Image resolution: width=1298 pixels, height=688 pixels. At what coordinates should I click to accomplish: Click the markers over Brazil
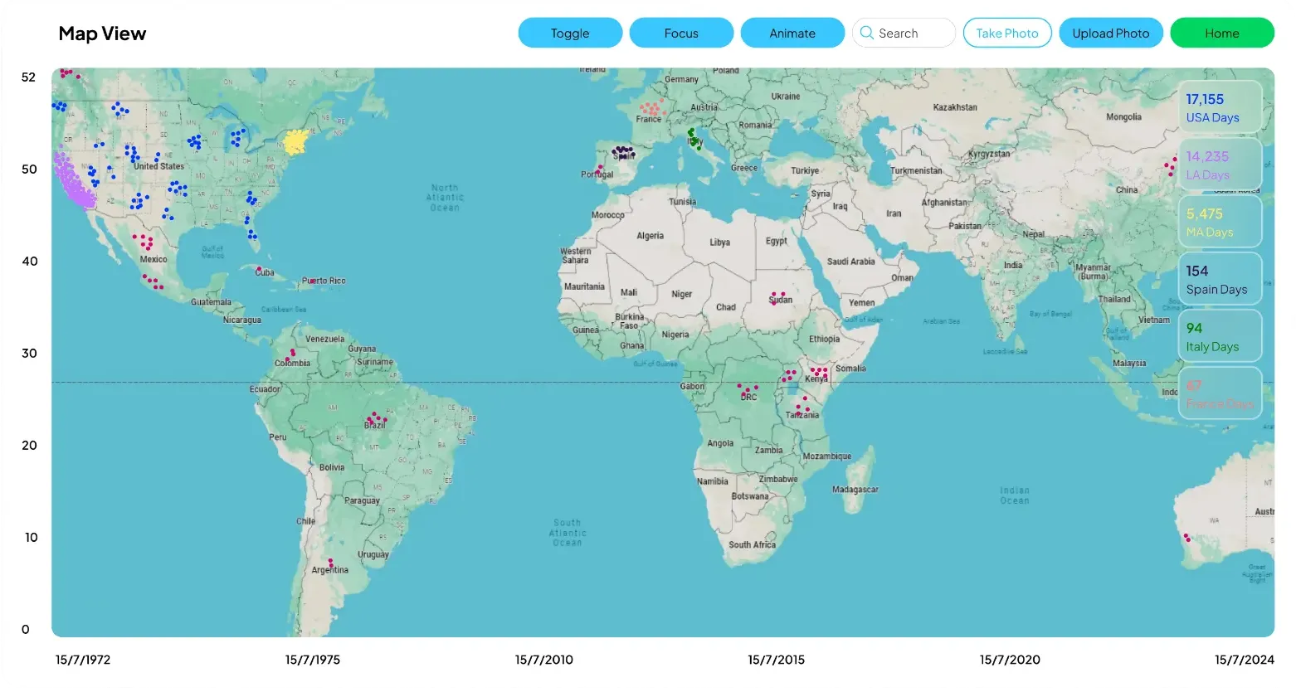point(375,418)
